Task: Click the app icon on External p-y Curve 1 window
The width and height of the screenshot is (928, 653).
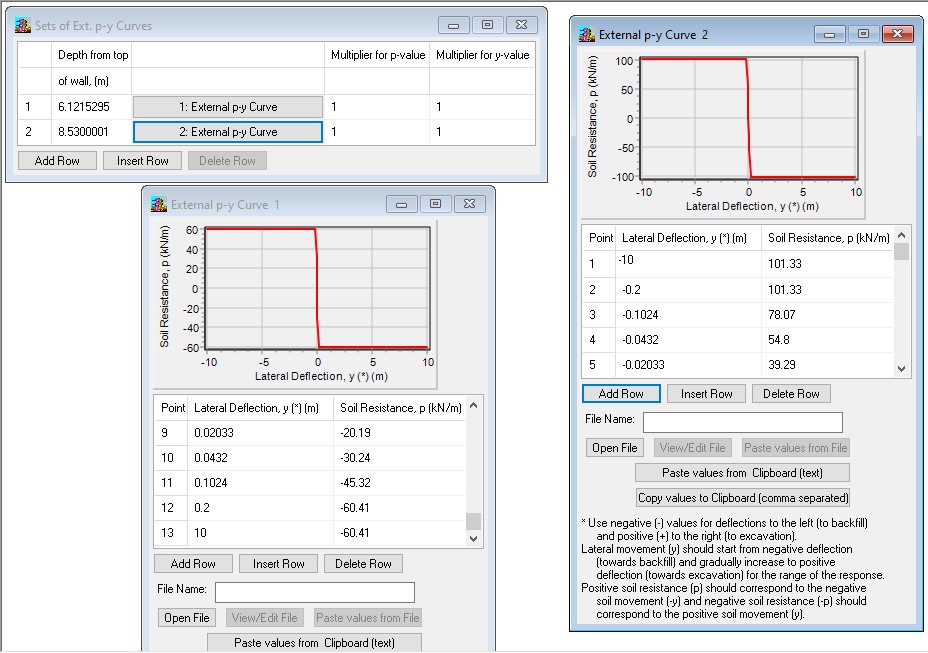Action: pos(158,203)
